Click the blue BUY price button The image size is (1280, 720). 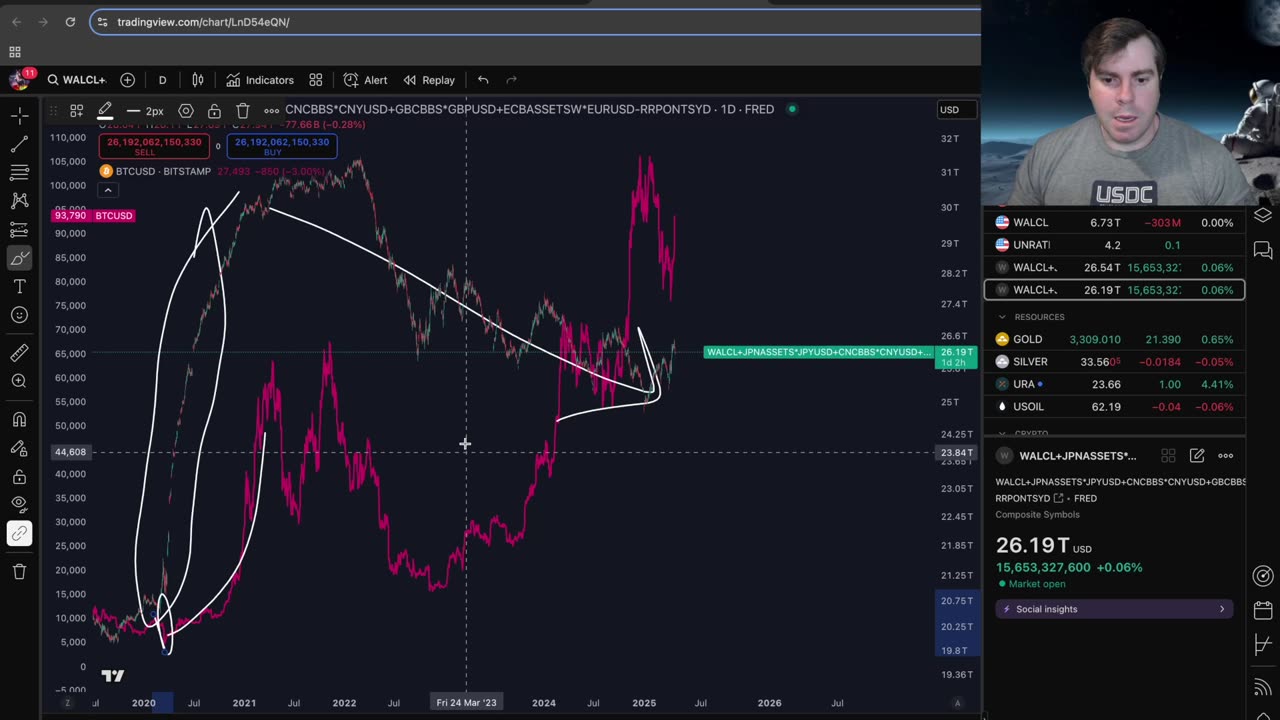282,146
